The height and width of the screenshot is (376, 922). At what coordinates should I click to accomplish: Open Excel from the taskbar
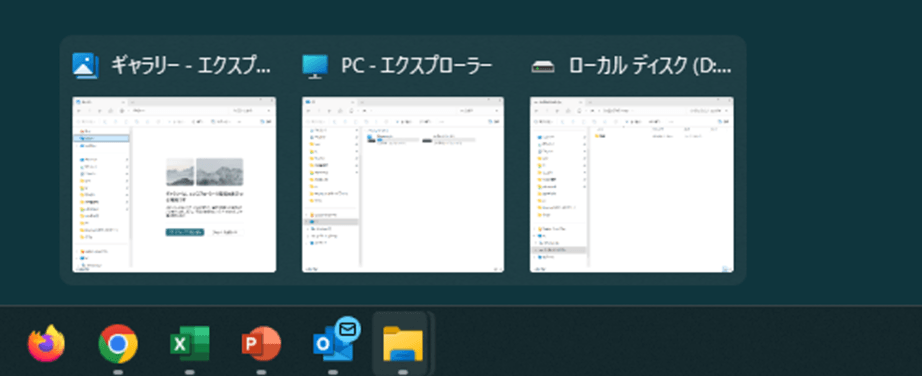(x=189, y=344)
